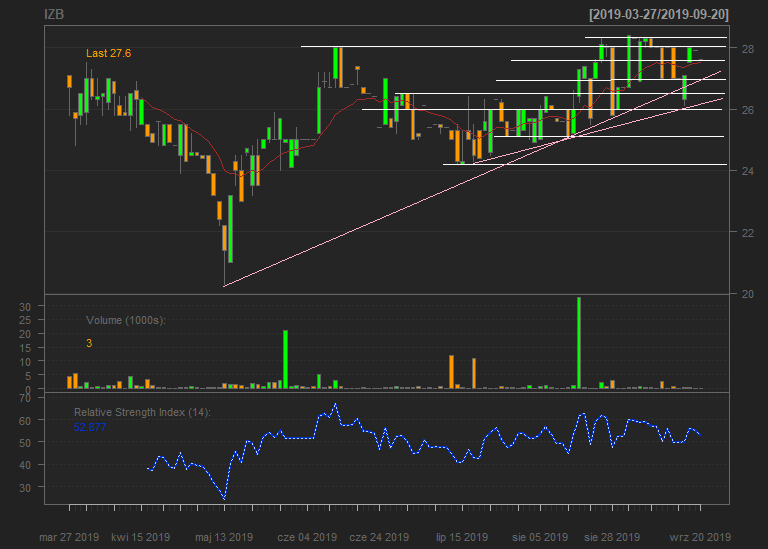Click the 'Volume (1000s):' label
768x549 pixels.
tap(126, 320)
